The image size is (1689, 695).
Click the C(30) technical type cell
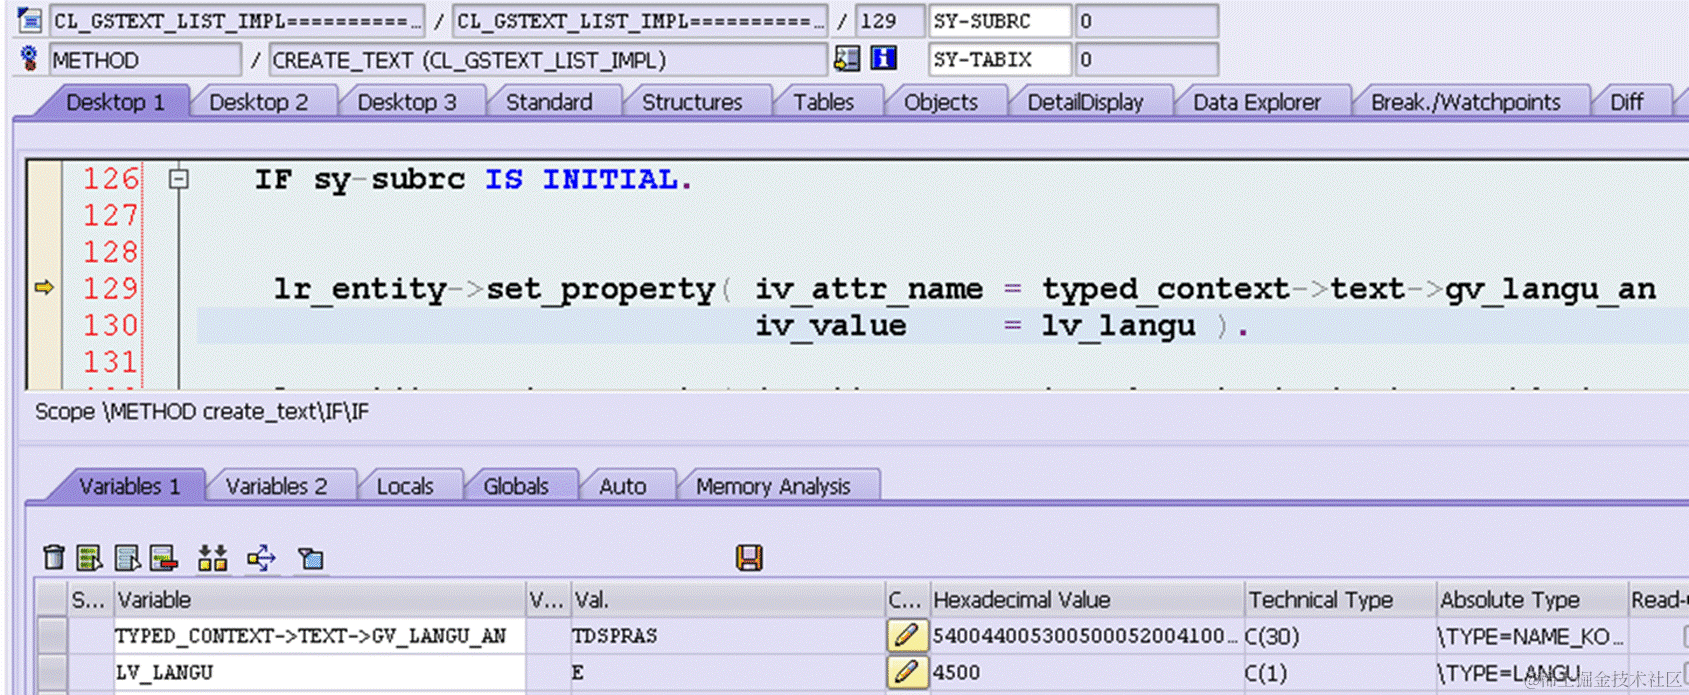coord(1340,636)
